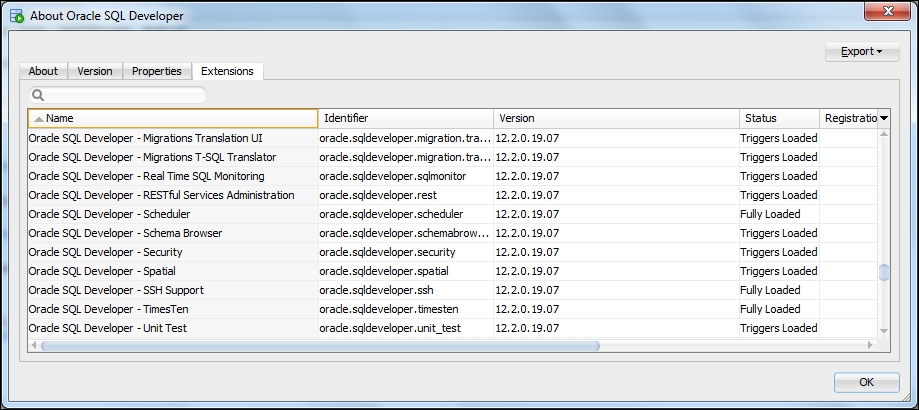Screen dimensions: 919x410
Task: Click the horizontal scrollbar left arrow
Action: [34, 346]
